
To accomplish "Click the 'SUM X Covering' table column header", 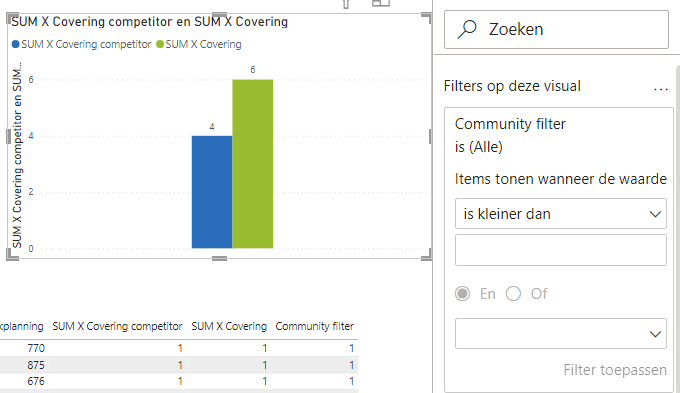I will click(229, 326).
